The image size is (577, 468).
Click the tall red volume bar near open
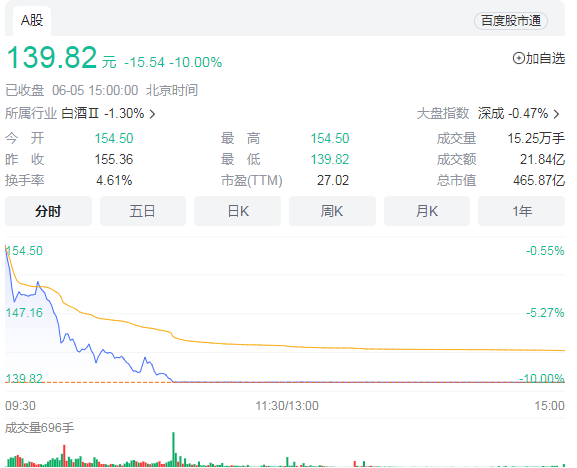(64, 456)
